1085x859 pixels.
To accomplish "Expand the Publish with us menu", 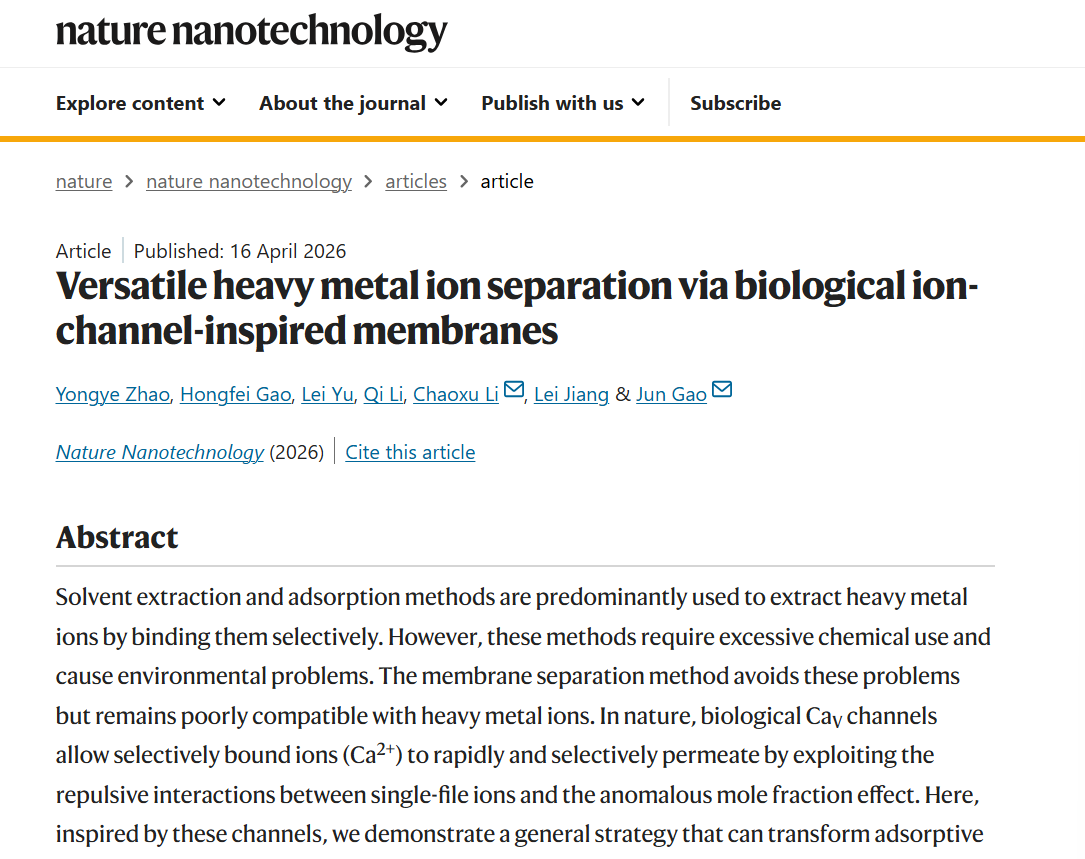I will [563, 103].
